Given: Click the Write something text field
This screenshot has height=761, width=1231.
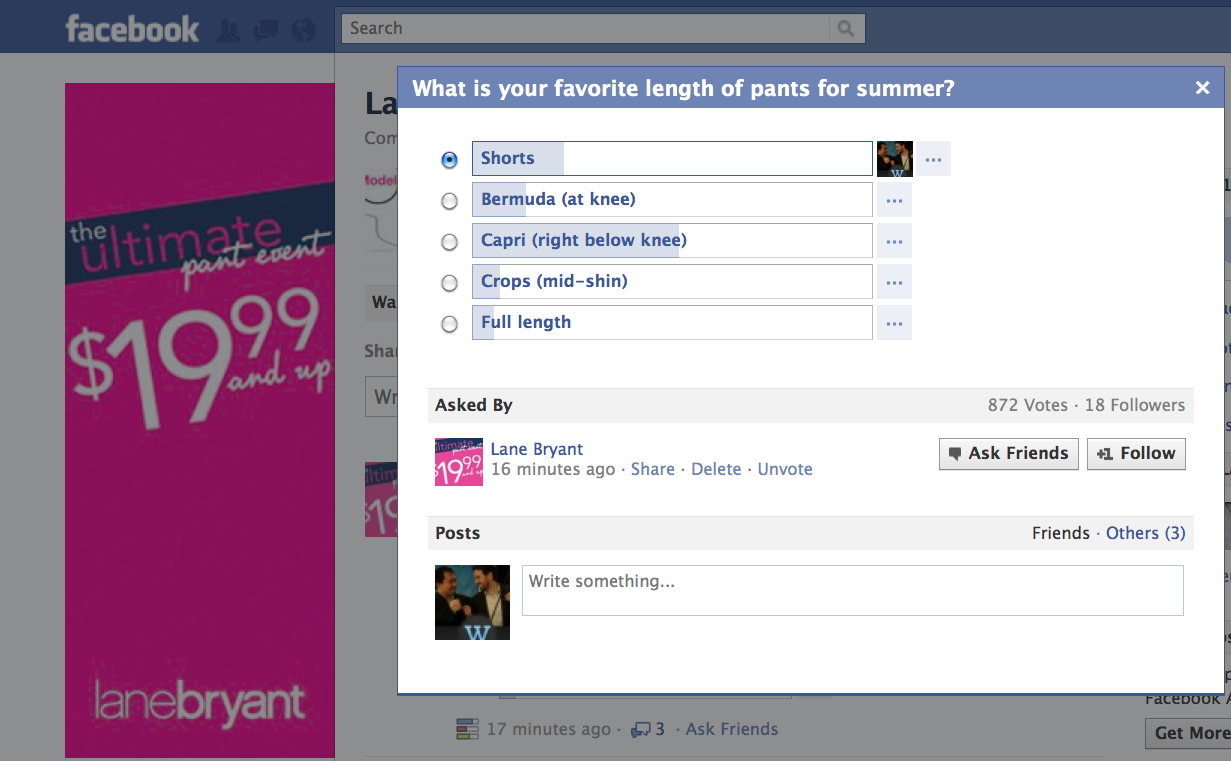Looking at the screenshot, I should click(853, 590).
